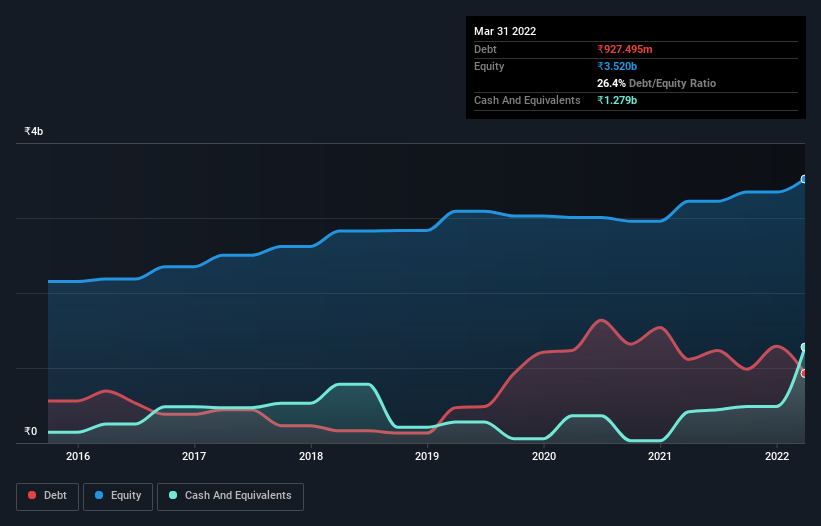This screenshot has width=821, height=526.
Task: Toggle Cash And Equivalents legend button
Action: click(x=230, y=496)
